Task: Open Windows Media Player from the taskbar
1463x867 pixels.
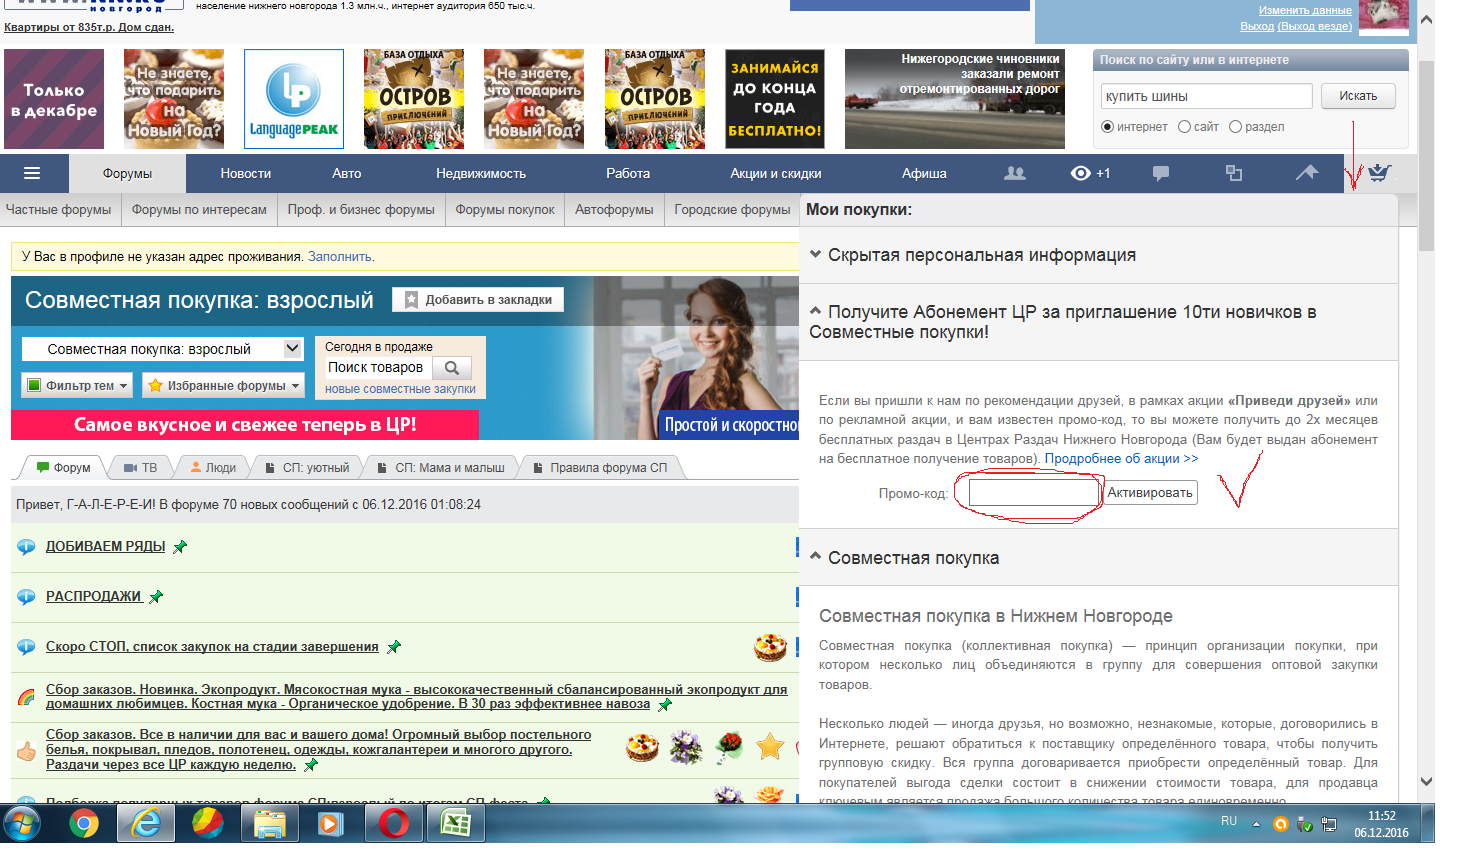Action: tap(330, 824)
